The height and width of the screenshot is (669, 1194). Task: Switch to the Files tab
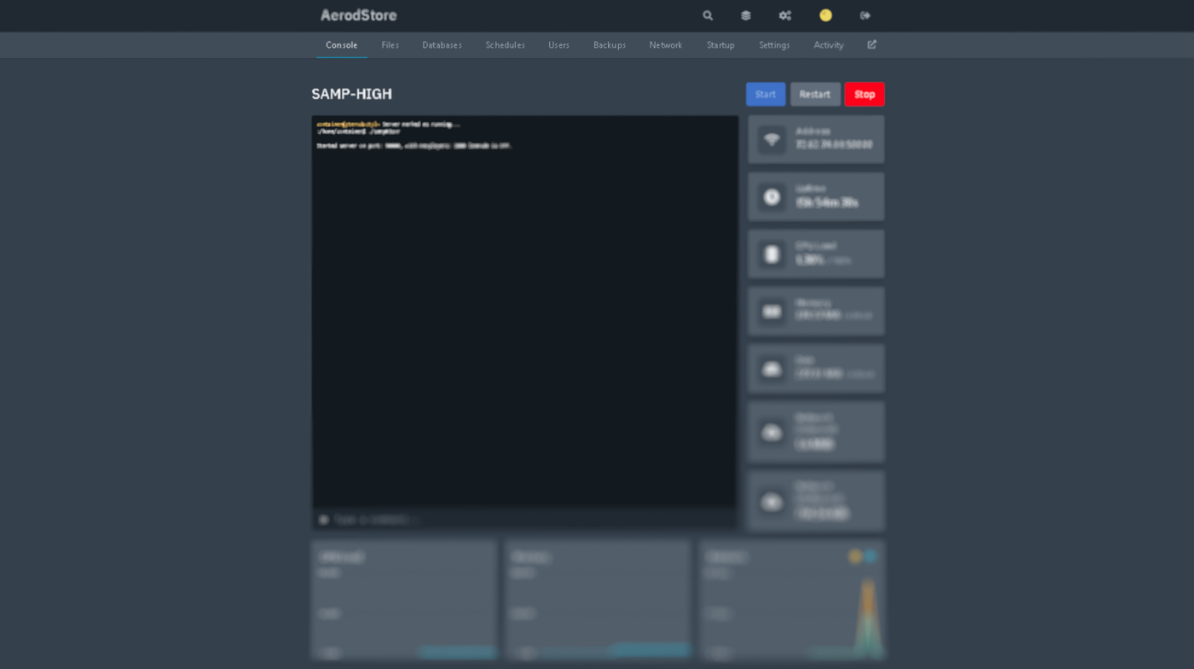click(390, 45)
